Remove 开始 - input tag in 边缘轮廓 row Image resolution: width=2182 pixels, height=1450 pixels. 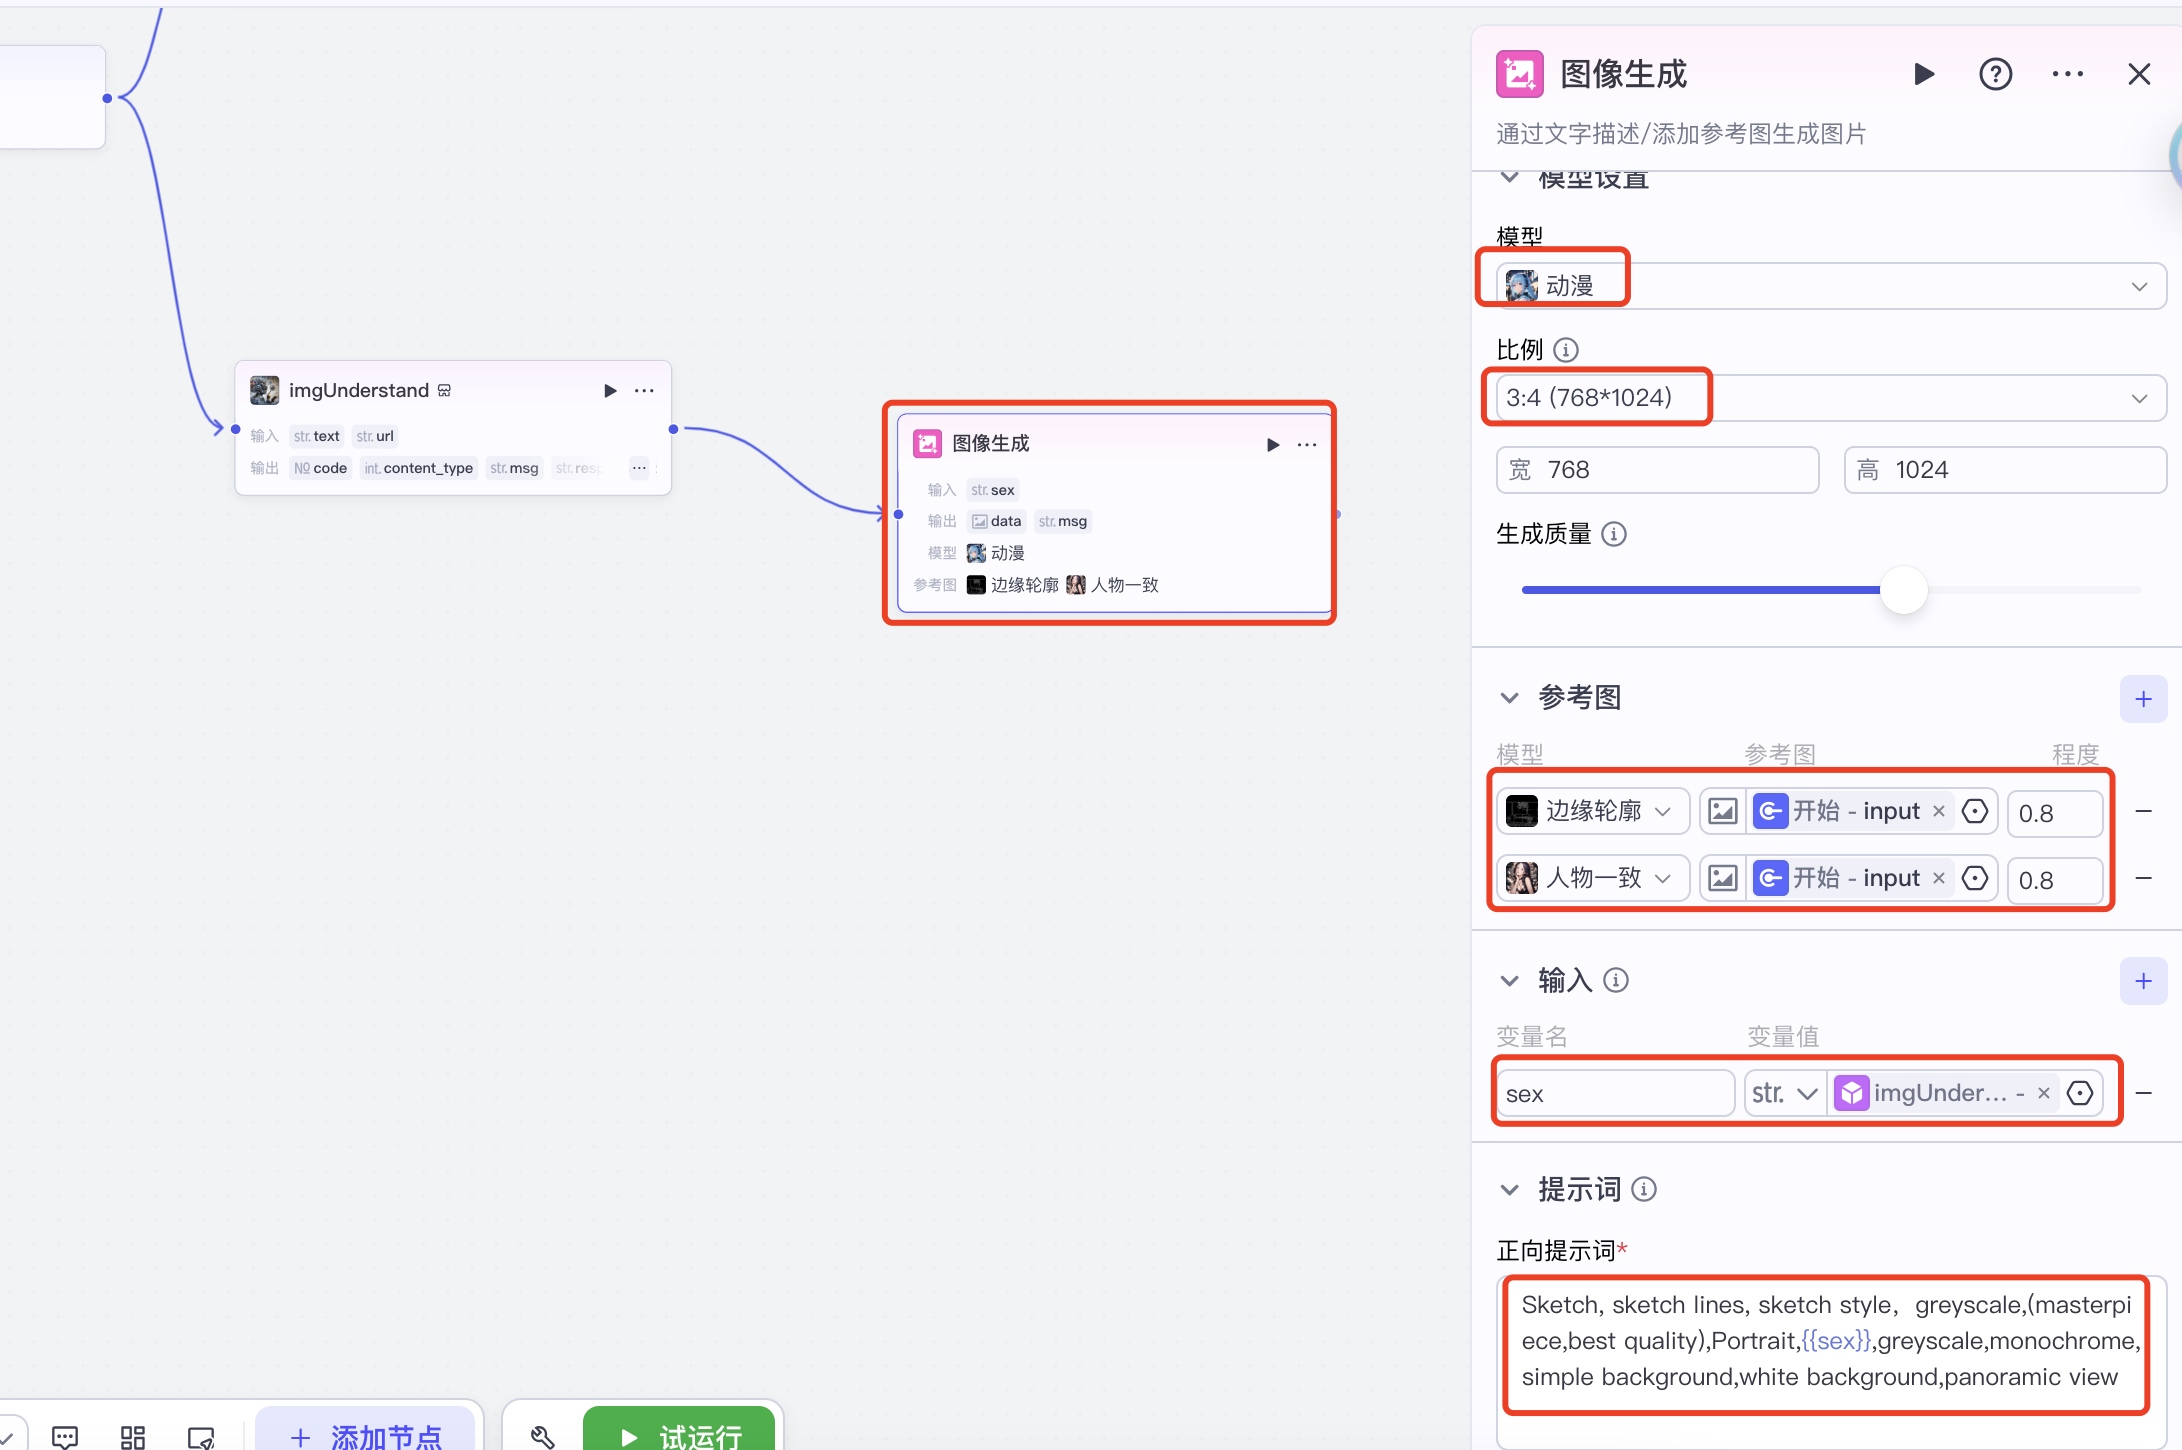coord(1939,811)
